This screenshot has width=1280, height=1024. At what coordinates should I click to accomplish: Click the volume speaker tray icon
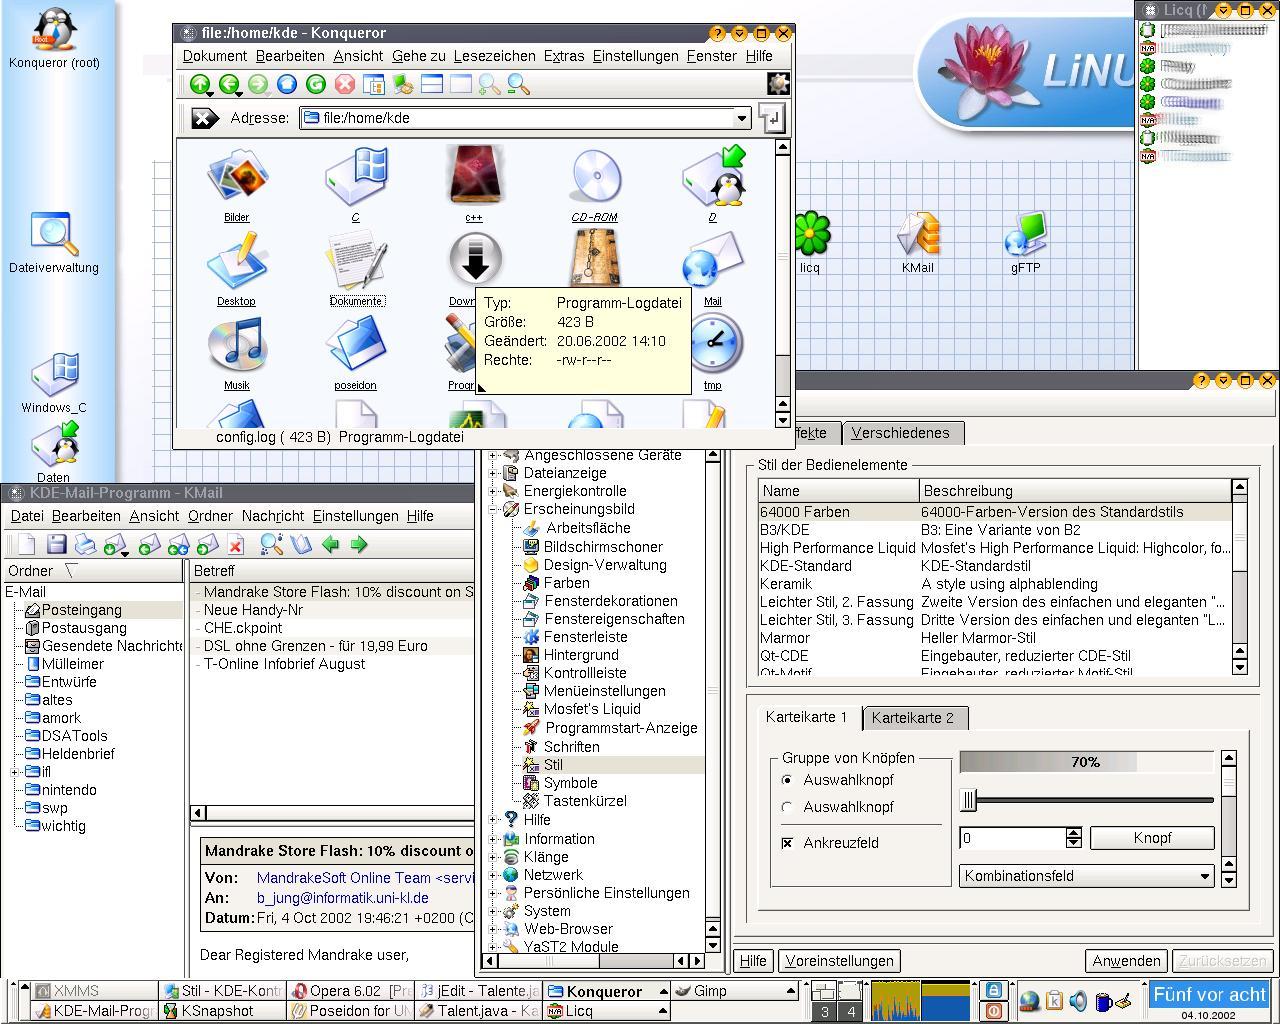(1078, 1001)
